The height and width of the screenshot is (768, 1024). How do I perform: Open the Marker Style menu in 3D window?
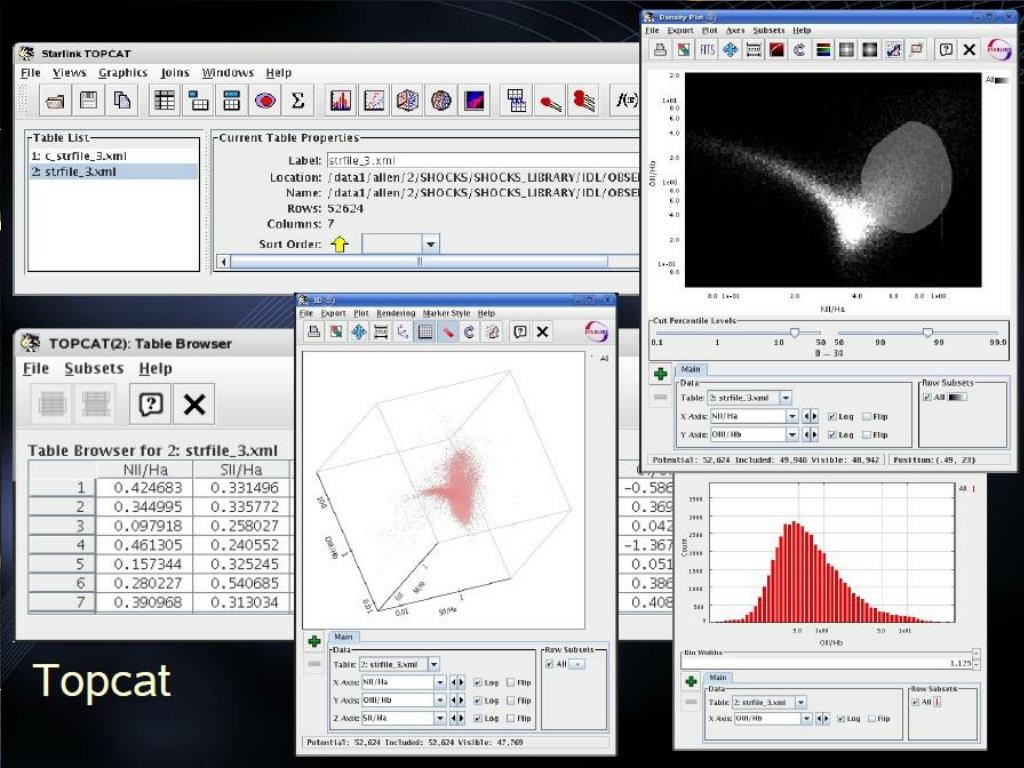click(x=446, y=313)
